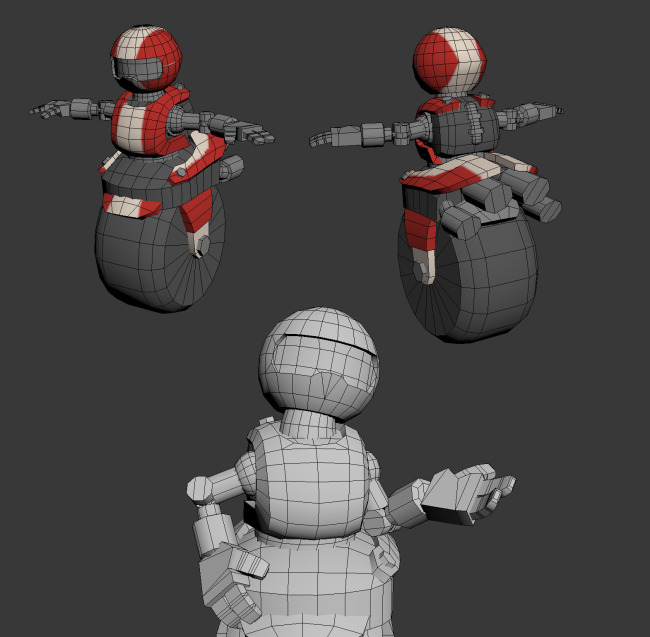650x637 pixels.
Task: Click the back-view robot's red-white seat fender
Action: pyautogui.click(x=450, y=174)
